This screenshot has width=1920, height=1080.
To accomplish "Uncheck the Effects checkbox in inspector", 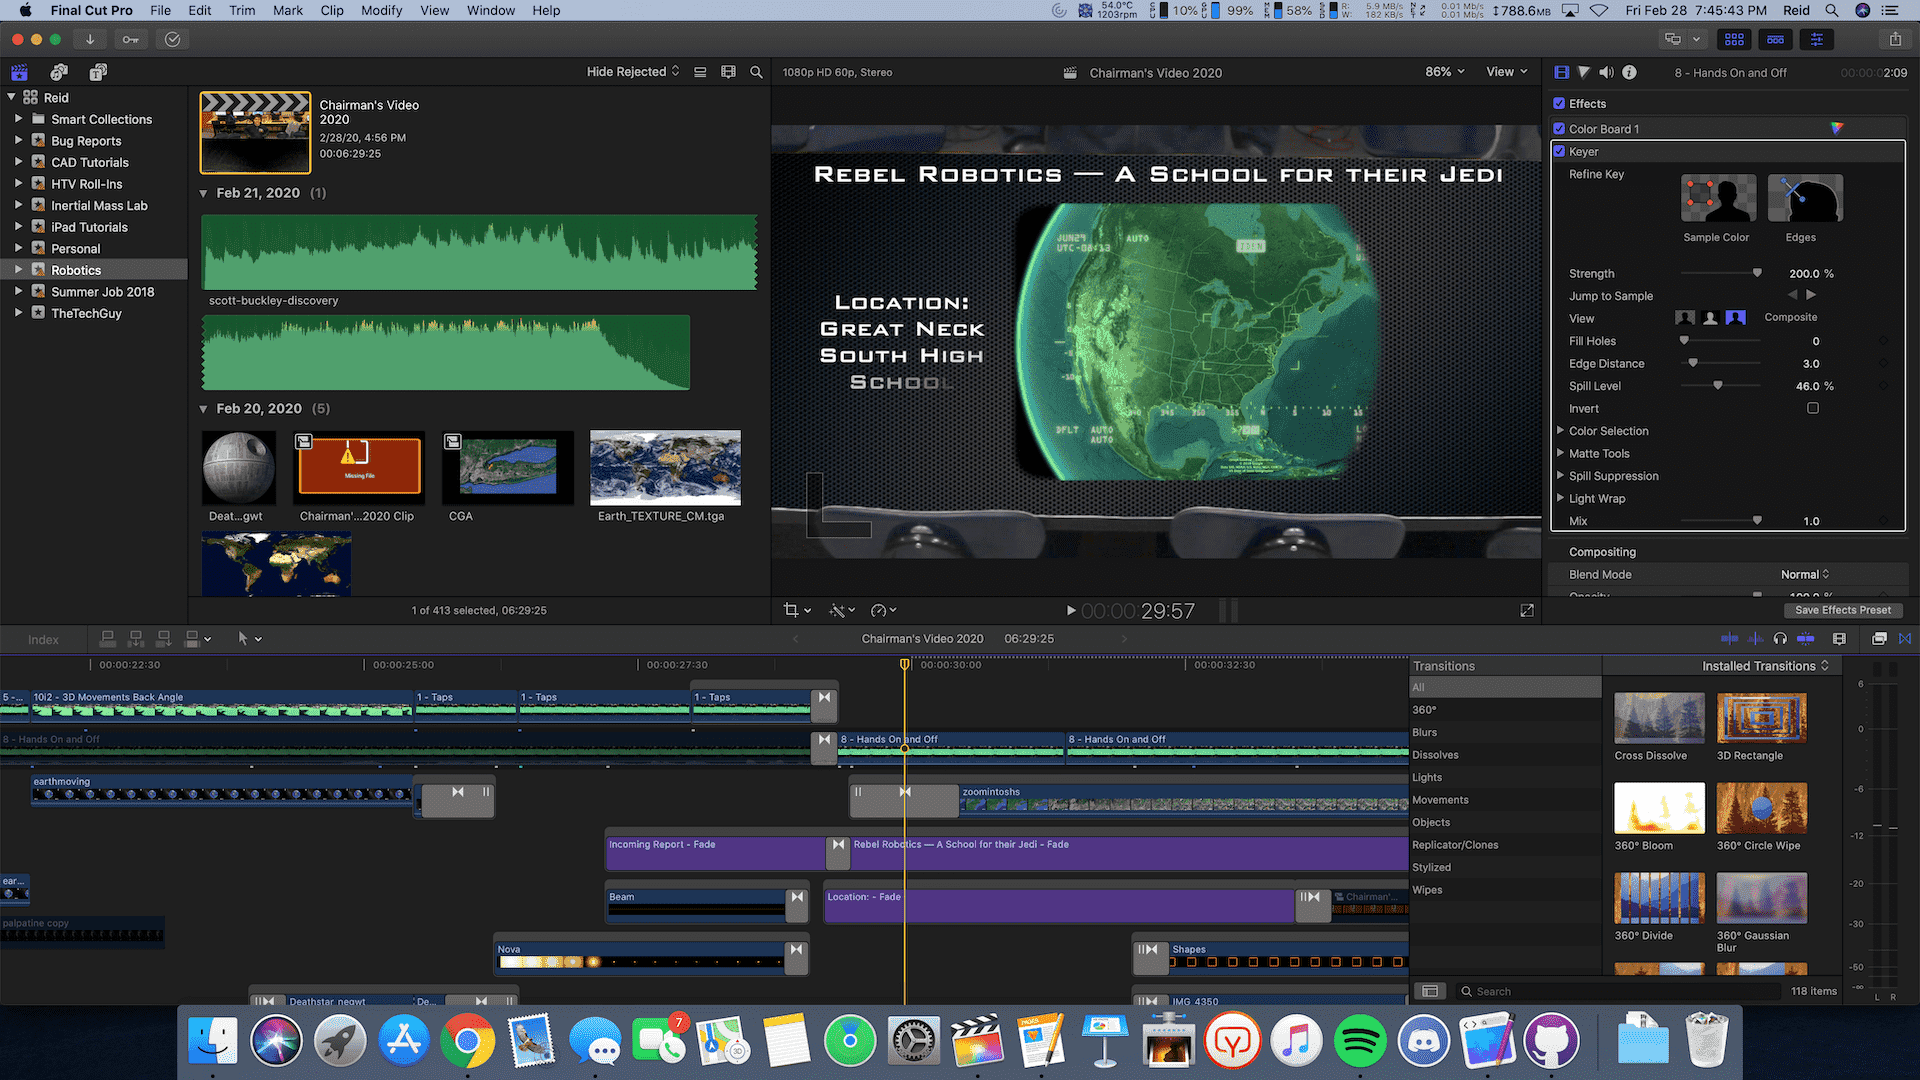I will 1559,103.
